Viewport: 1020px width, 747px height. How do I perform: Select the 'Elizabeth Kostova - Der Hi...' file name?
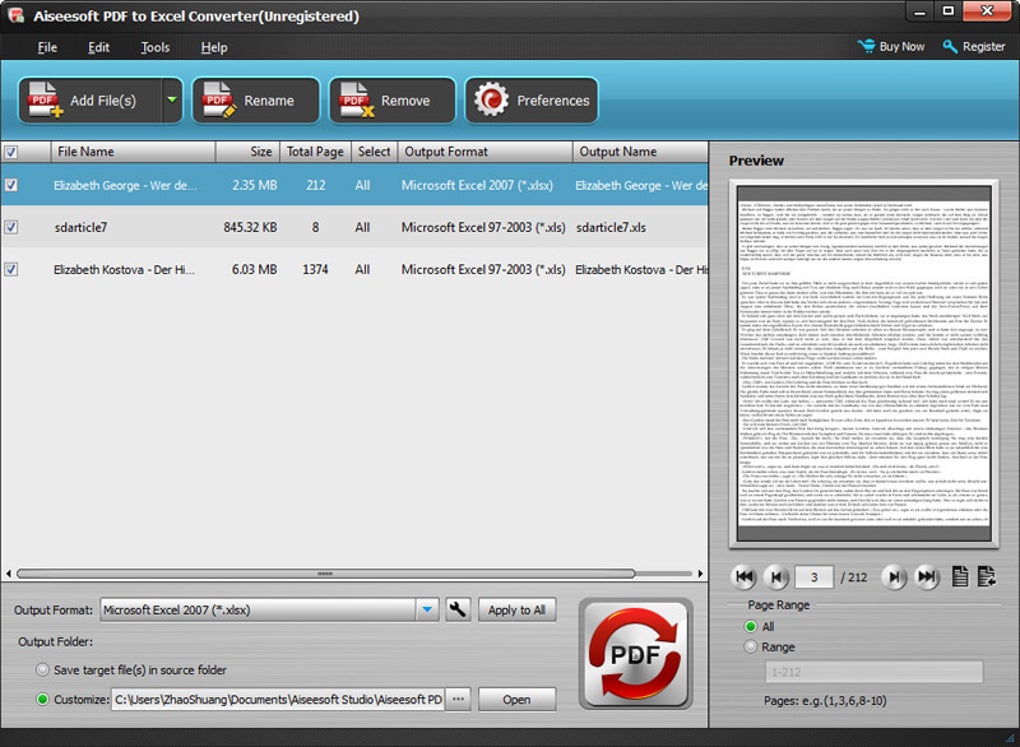coord(124,269)
